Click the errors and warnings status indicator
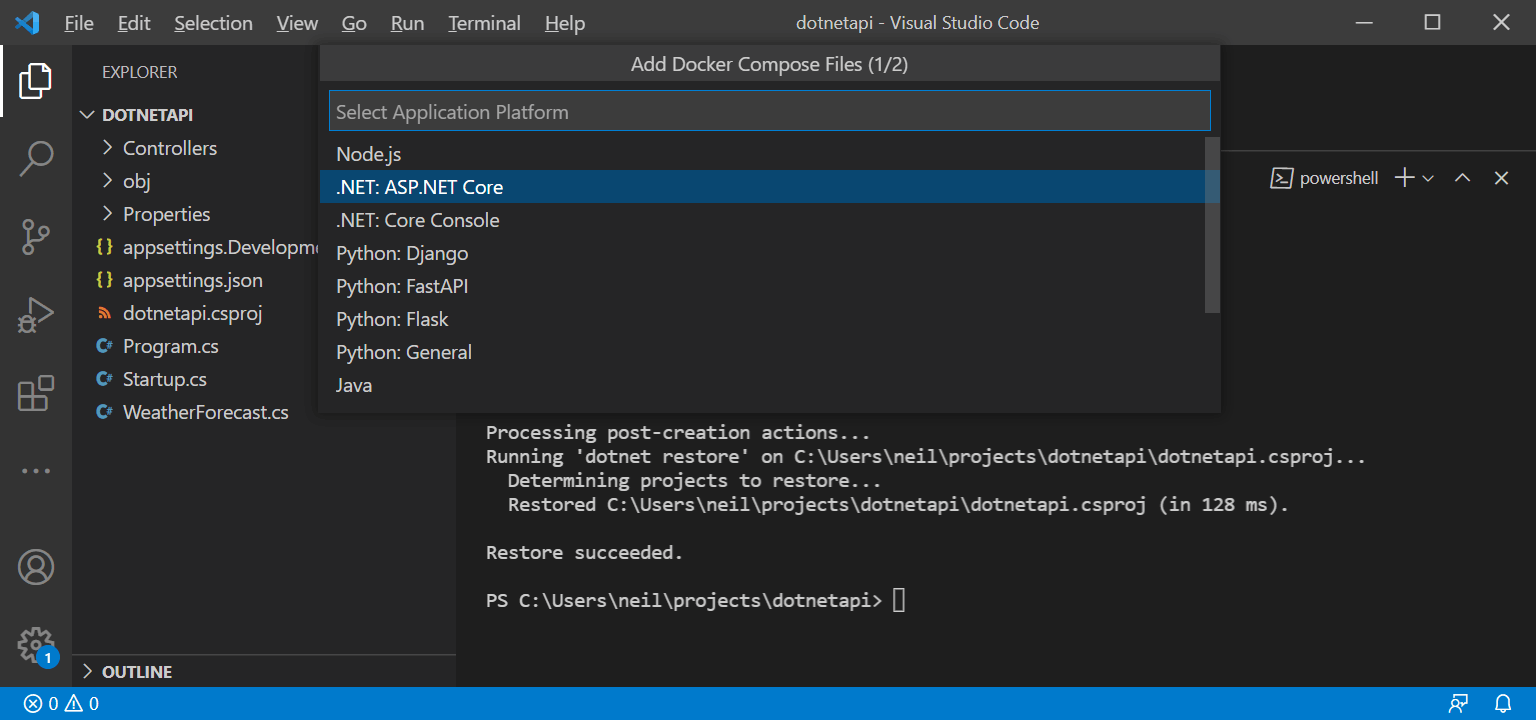 pyautogui.click(x=61, y=703)
